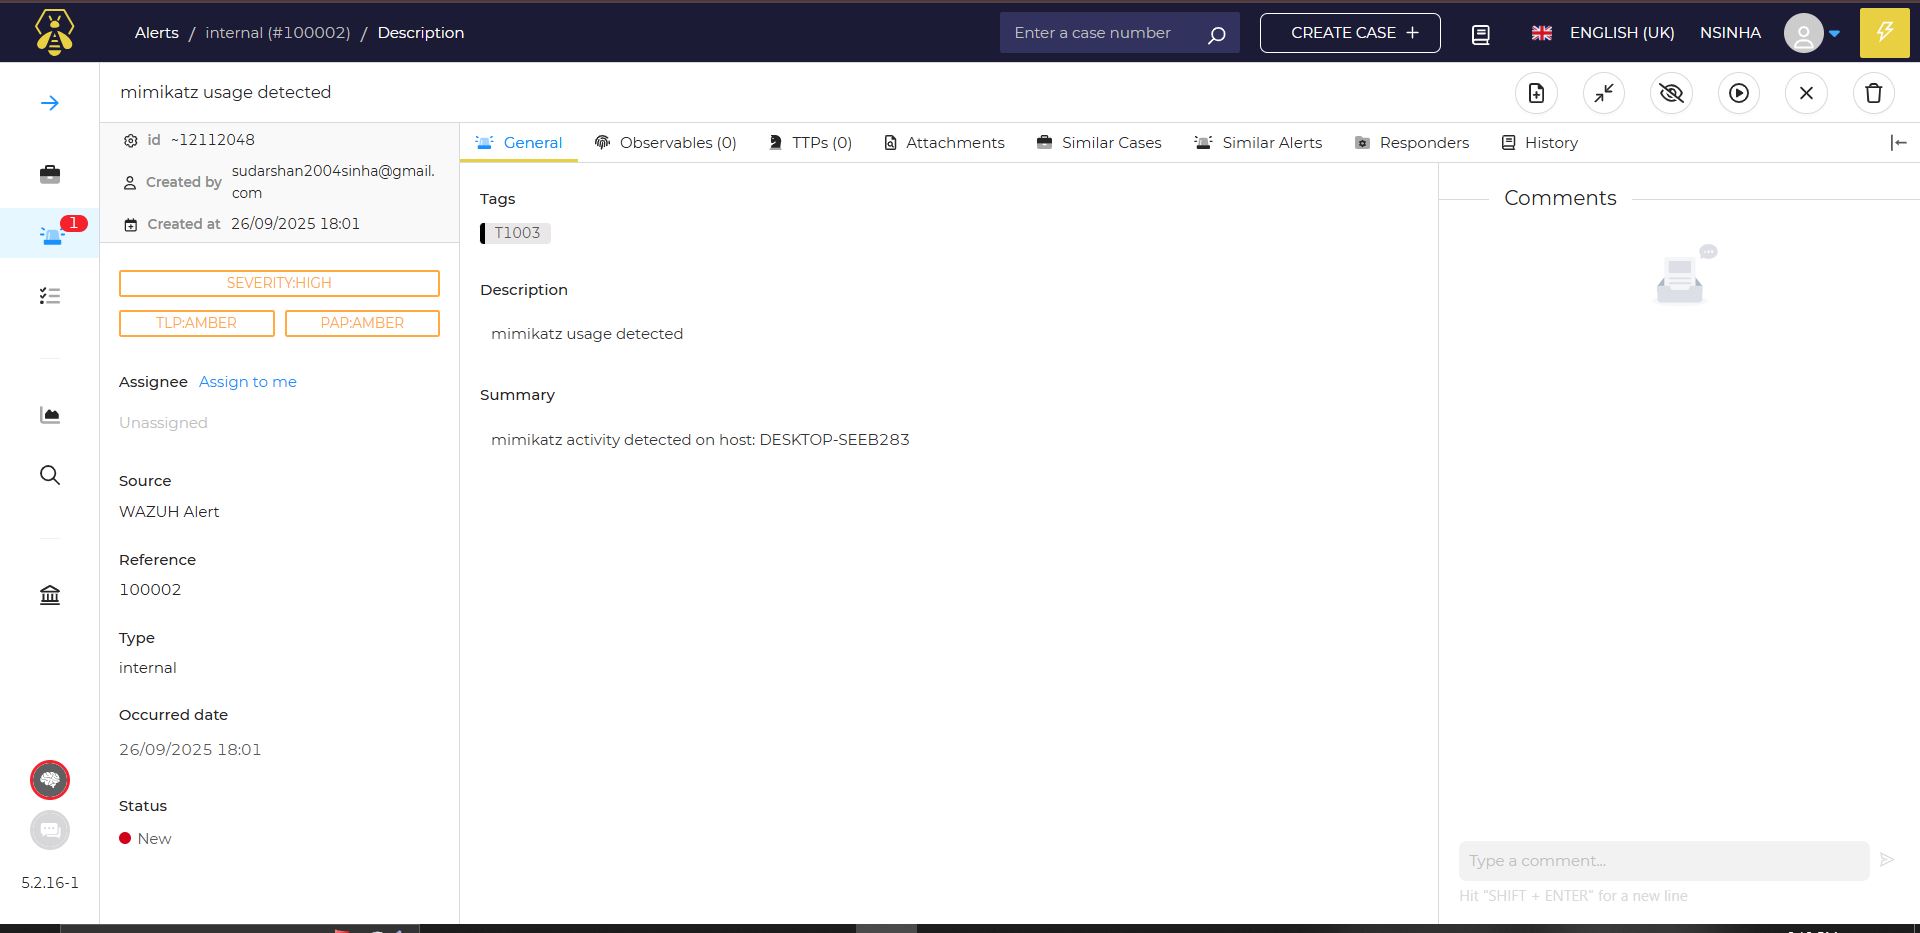Delete the alert with trash icon

click(x=1874, y=93)
